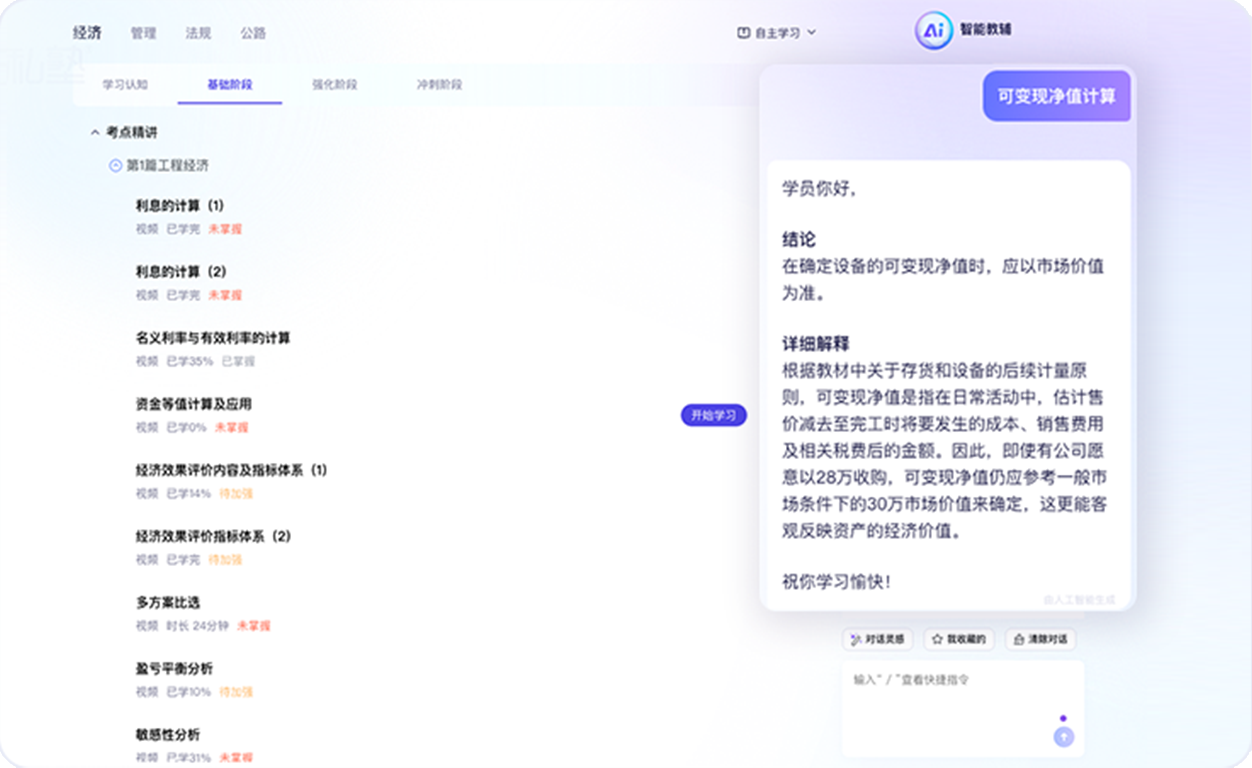Click the magic wand 对话灵感 icon

coord(856,639)
